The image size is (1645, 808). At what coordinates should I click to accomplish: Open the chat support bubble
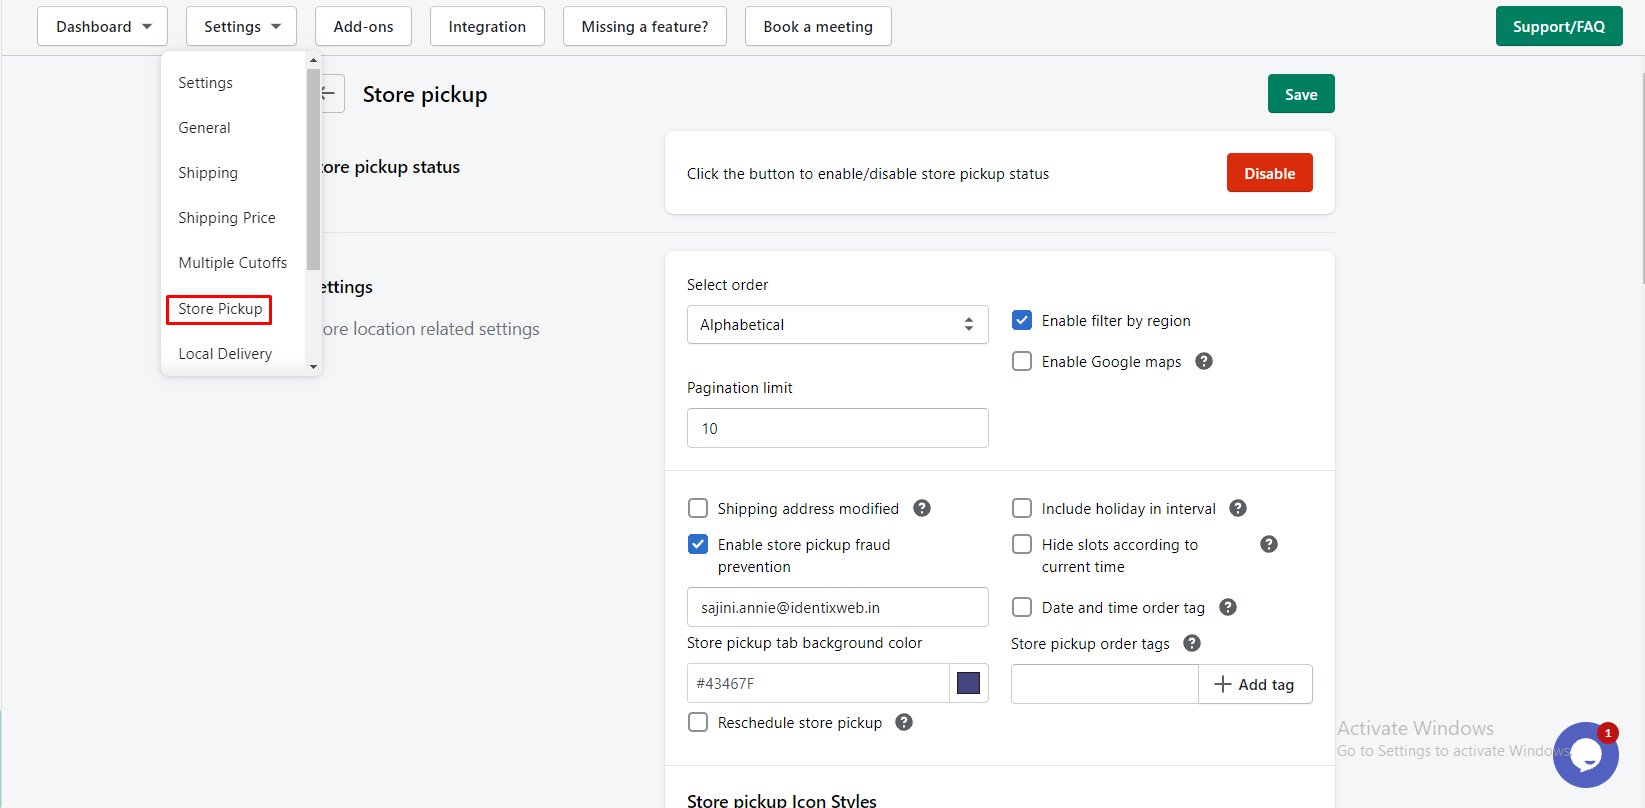pos(1585,754)
